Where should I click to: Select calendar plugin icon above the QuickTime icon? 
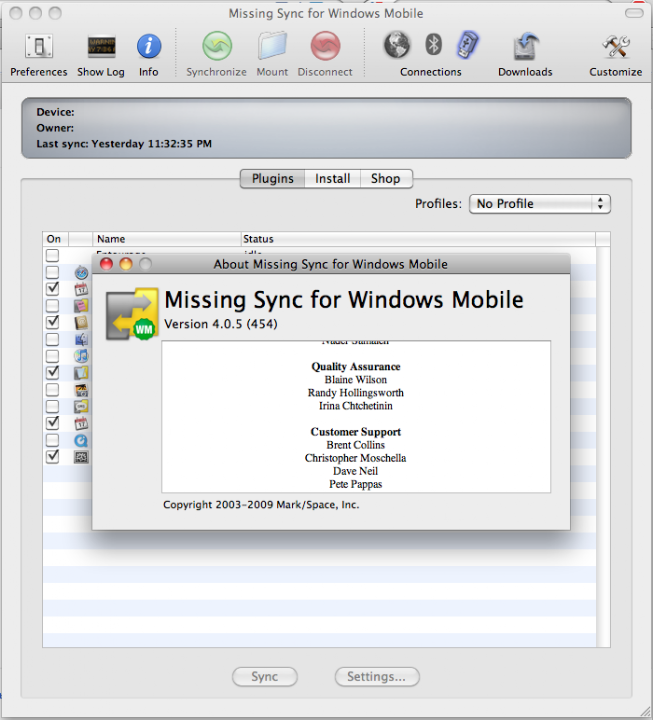pyautogui.click(x=81, y=424)
